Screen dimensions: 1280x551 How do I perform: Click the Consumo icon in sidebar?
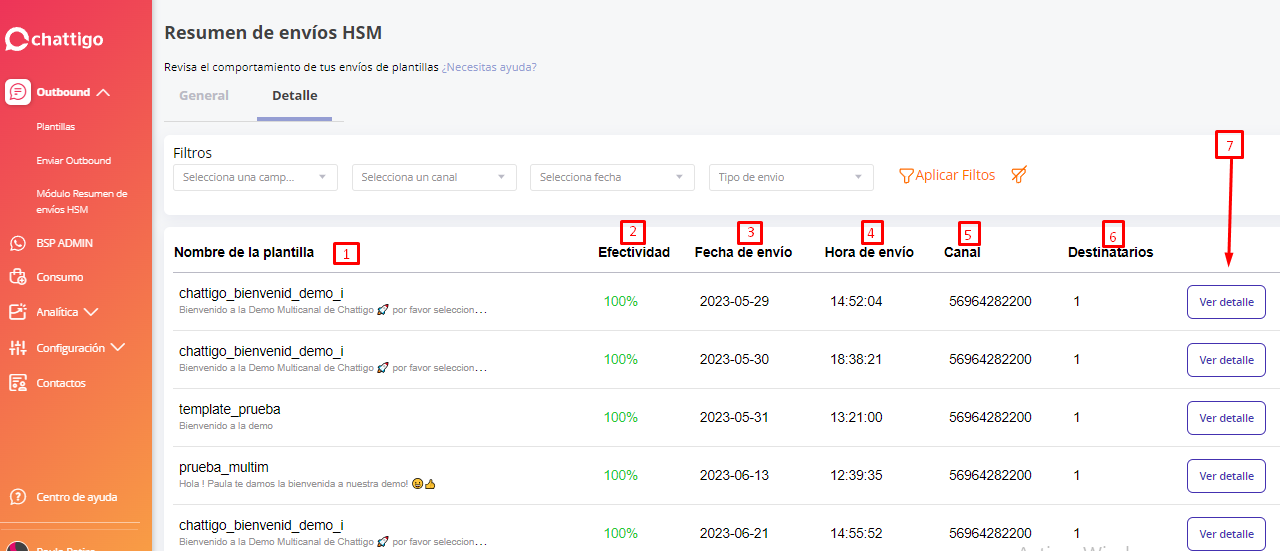pos(17,277)
